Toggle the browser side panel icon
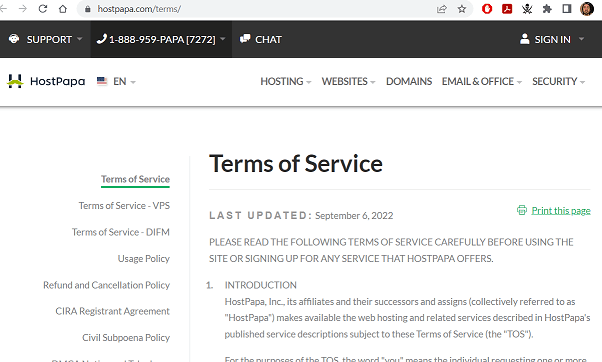The width and height of the screenshot is (602, 362). click(567, 8)
